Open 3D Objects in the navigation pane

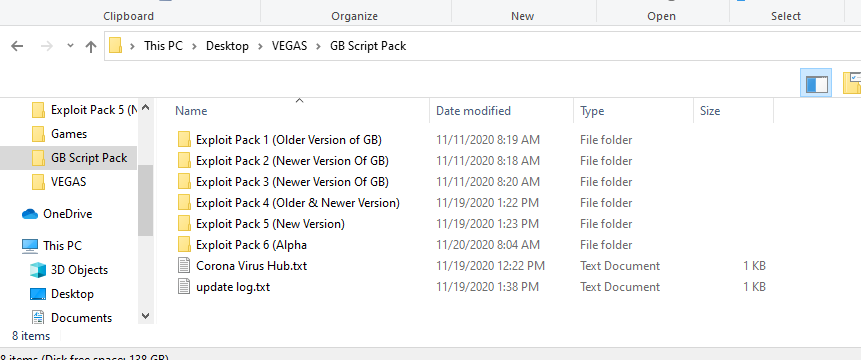(x=79, y=270)
